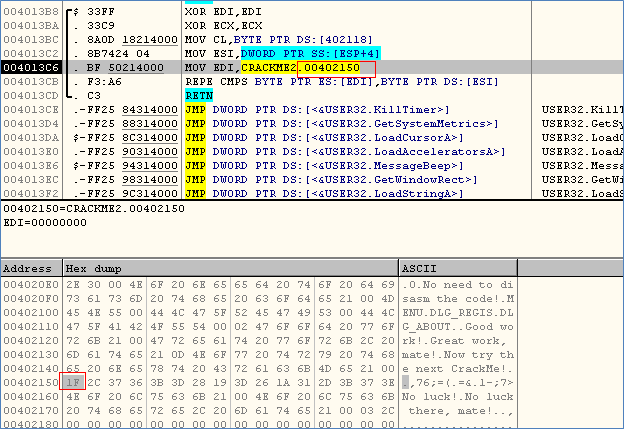Select the RETN instruction
This screenshot has height=429, width=624.
coord(199,94)
